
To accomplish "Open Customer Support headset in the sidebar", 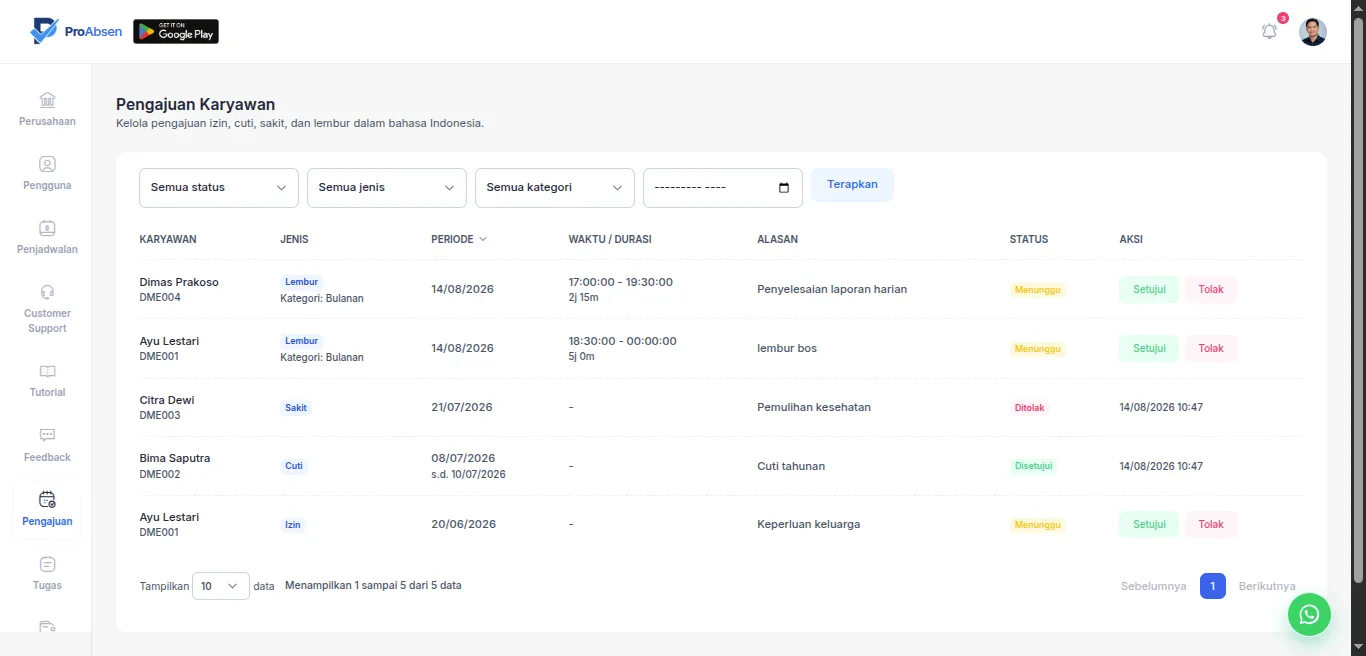I will (x=47, y=309).
